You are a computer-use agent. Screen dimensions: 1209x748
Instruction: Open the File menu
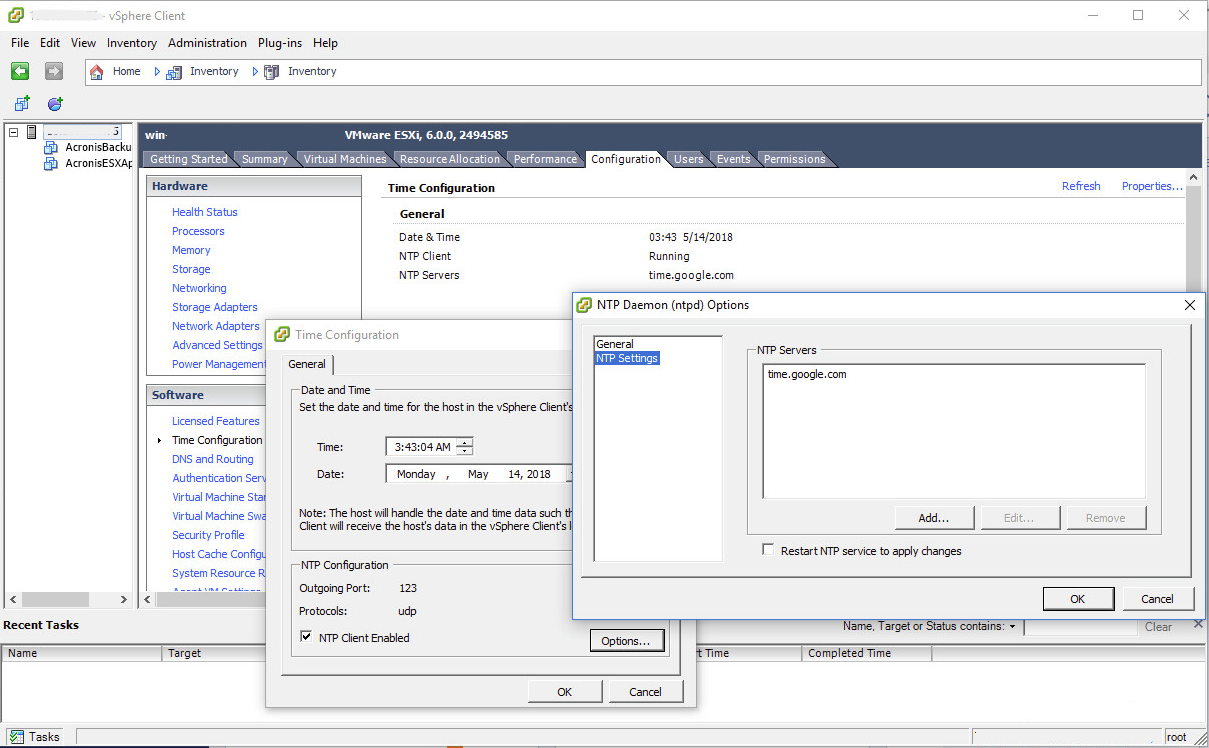point(20,43)
